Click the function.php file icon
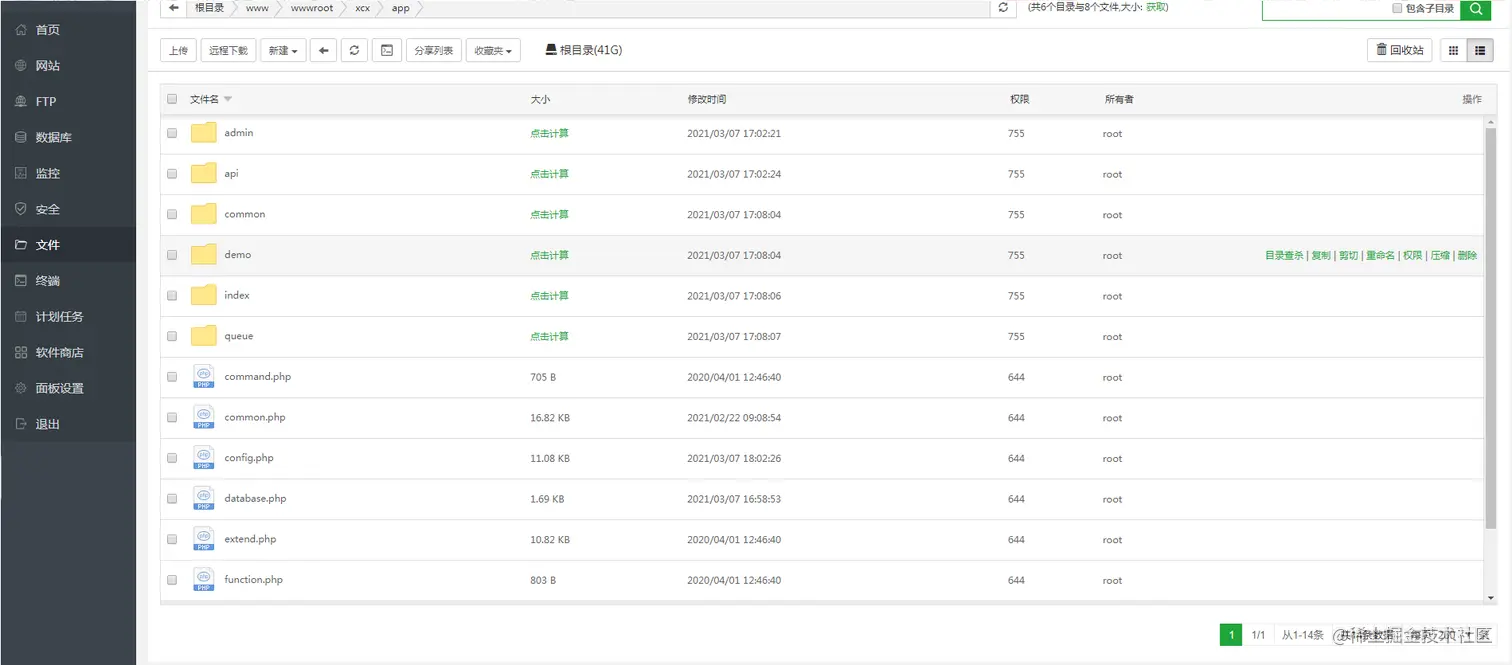Image resolution: width=1512 pixels, height=665 pixels. click(204, 580)
